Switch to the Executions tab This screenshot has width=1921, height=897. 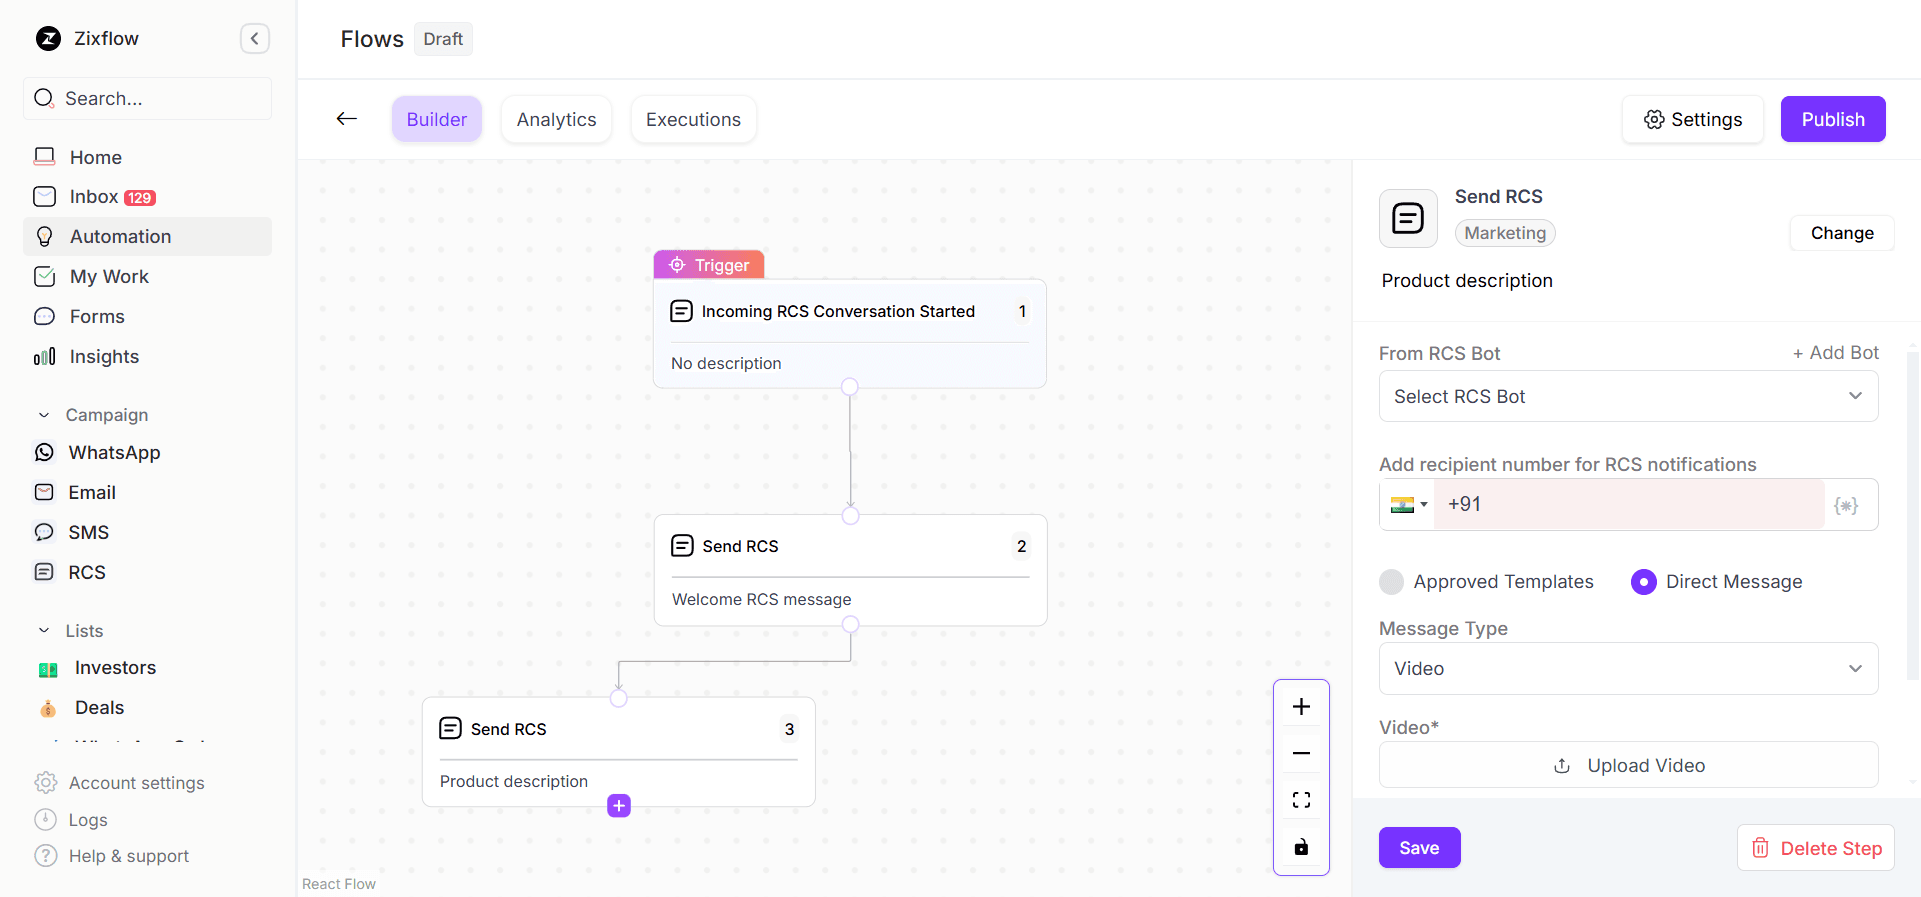point(693,120)
